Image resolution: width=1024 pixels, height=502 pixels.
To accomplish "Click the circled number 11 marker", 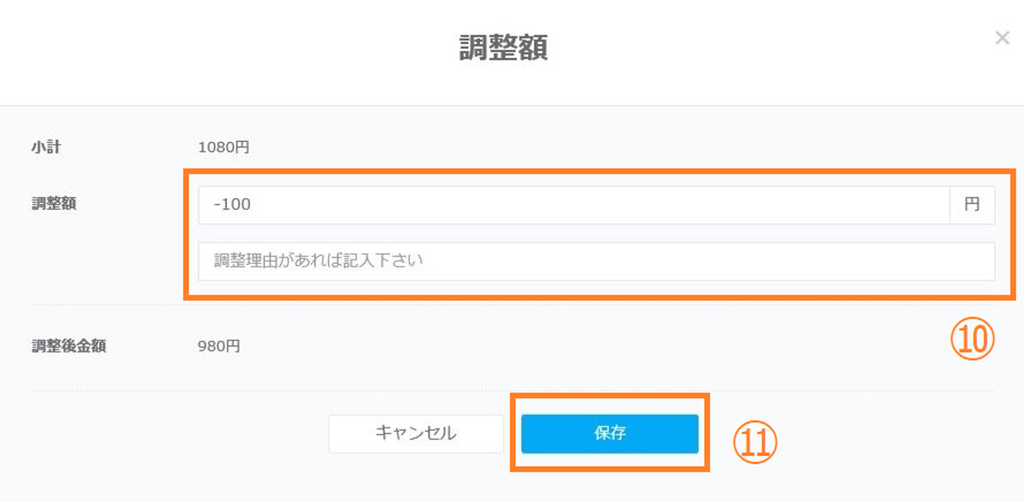I will click(755, 441).
